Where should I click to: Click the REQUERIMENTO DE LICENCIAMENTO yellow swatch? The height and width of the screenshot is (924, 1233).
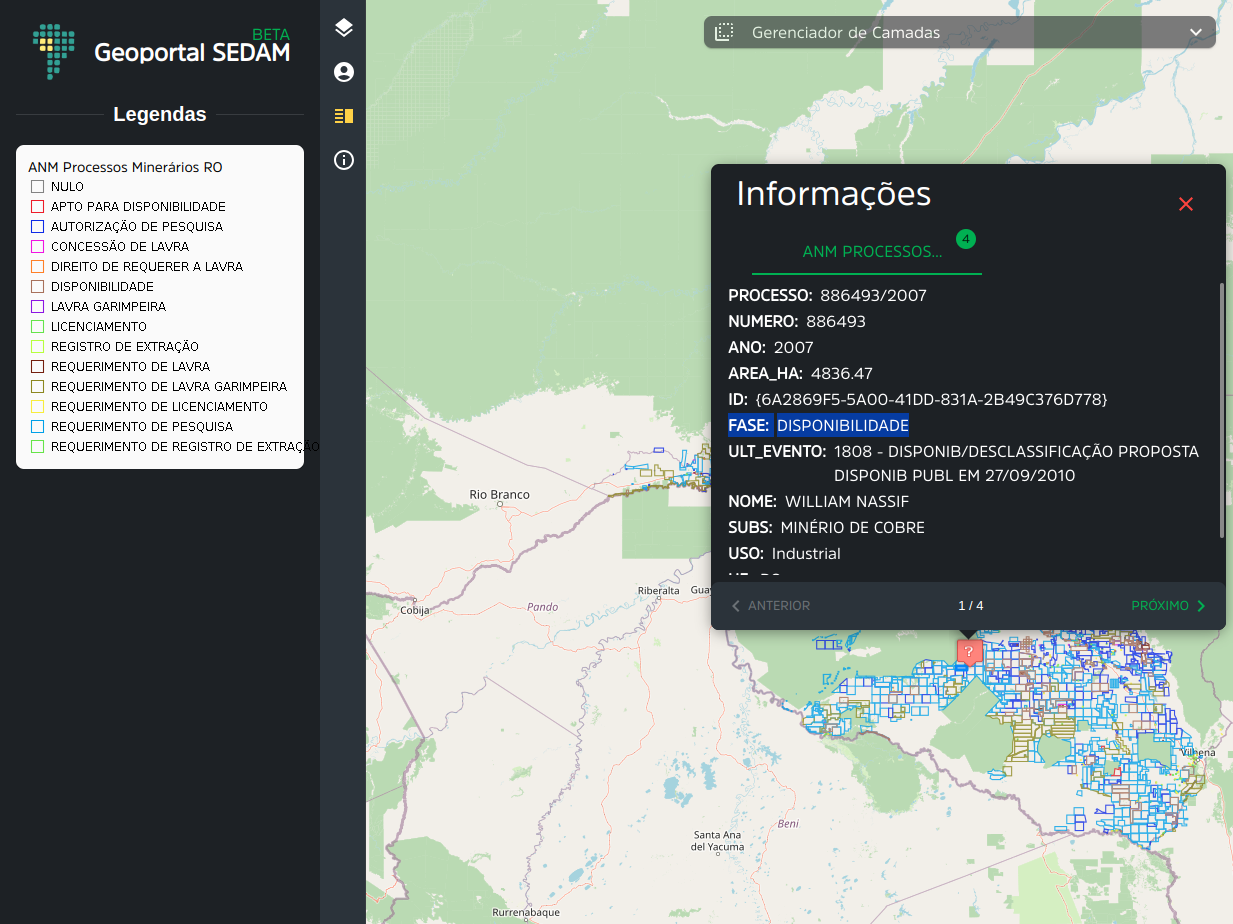pyautogui.click(x=37, y=407)
